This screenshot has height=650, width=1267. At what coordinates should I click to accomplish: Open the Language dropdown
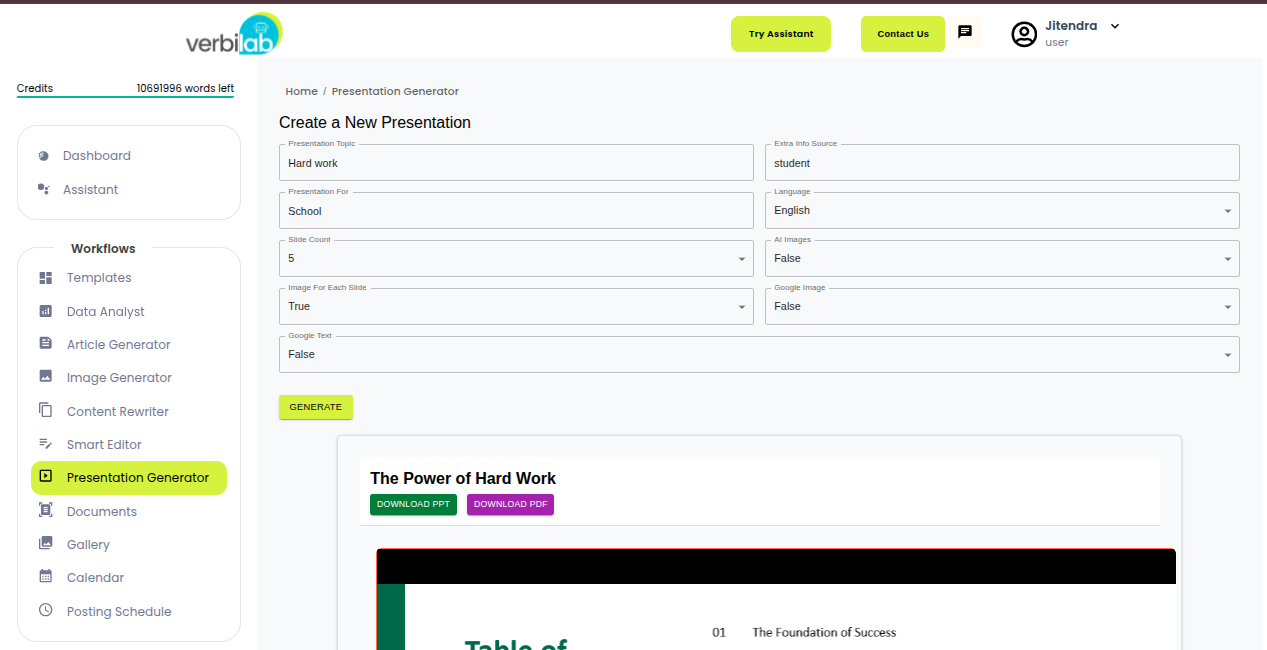1002,210
